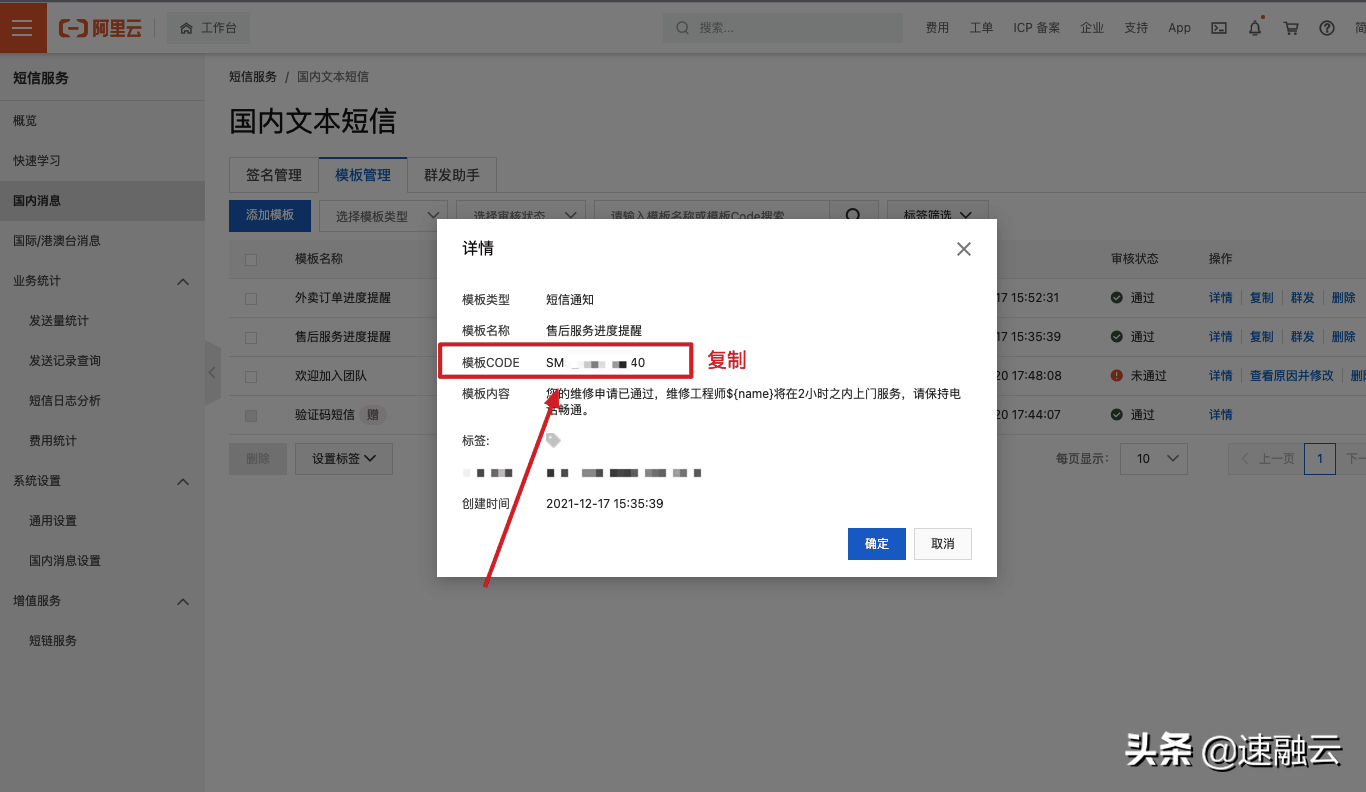
Task: Go to the previous page 上一页
Action: (1267, 459)
